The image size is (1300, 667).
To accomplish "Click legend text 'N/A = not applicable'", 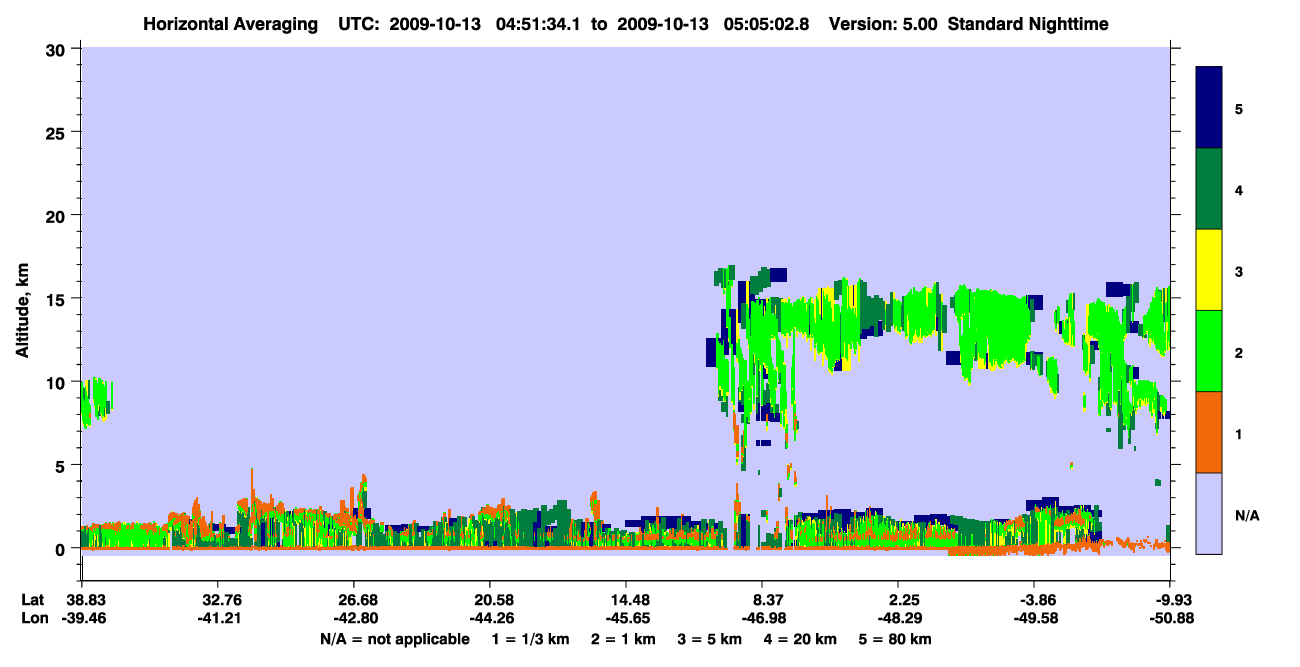I will 394,638.
